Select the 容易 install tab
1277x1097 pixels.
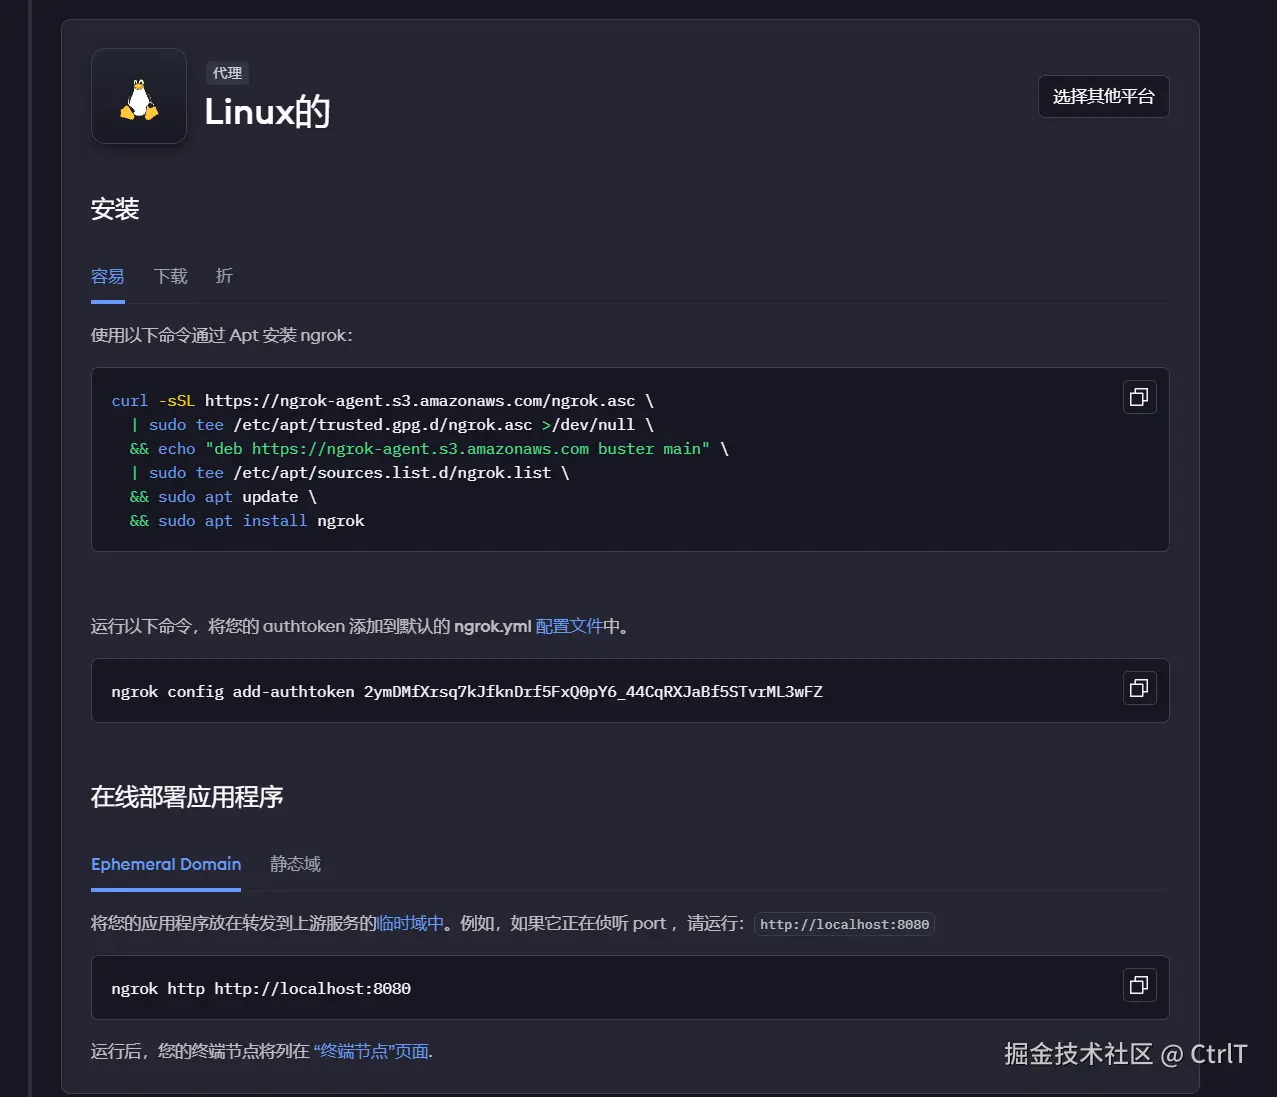[x=108, y=277]
